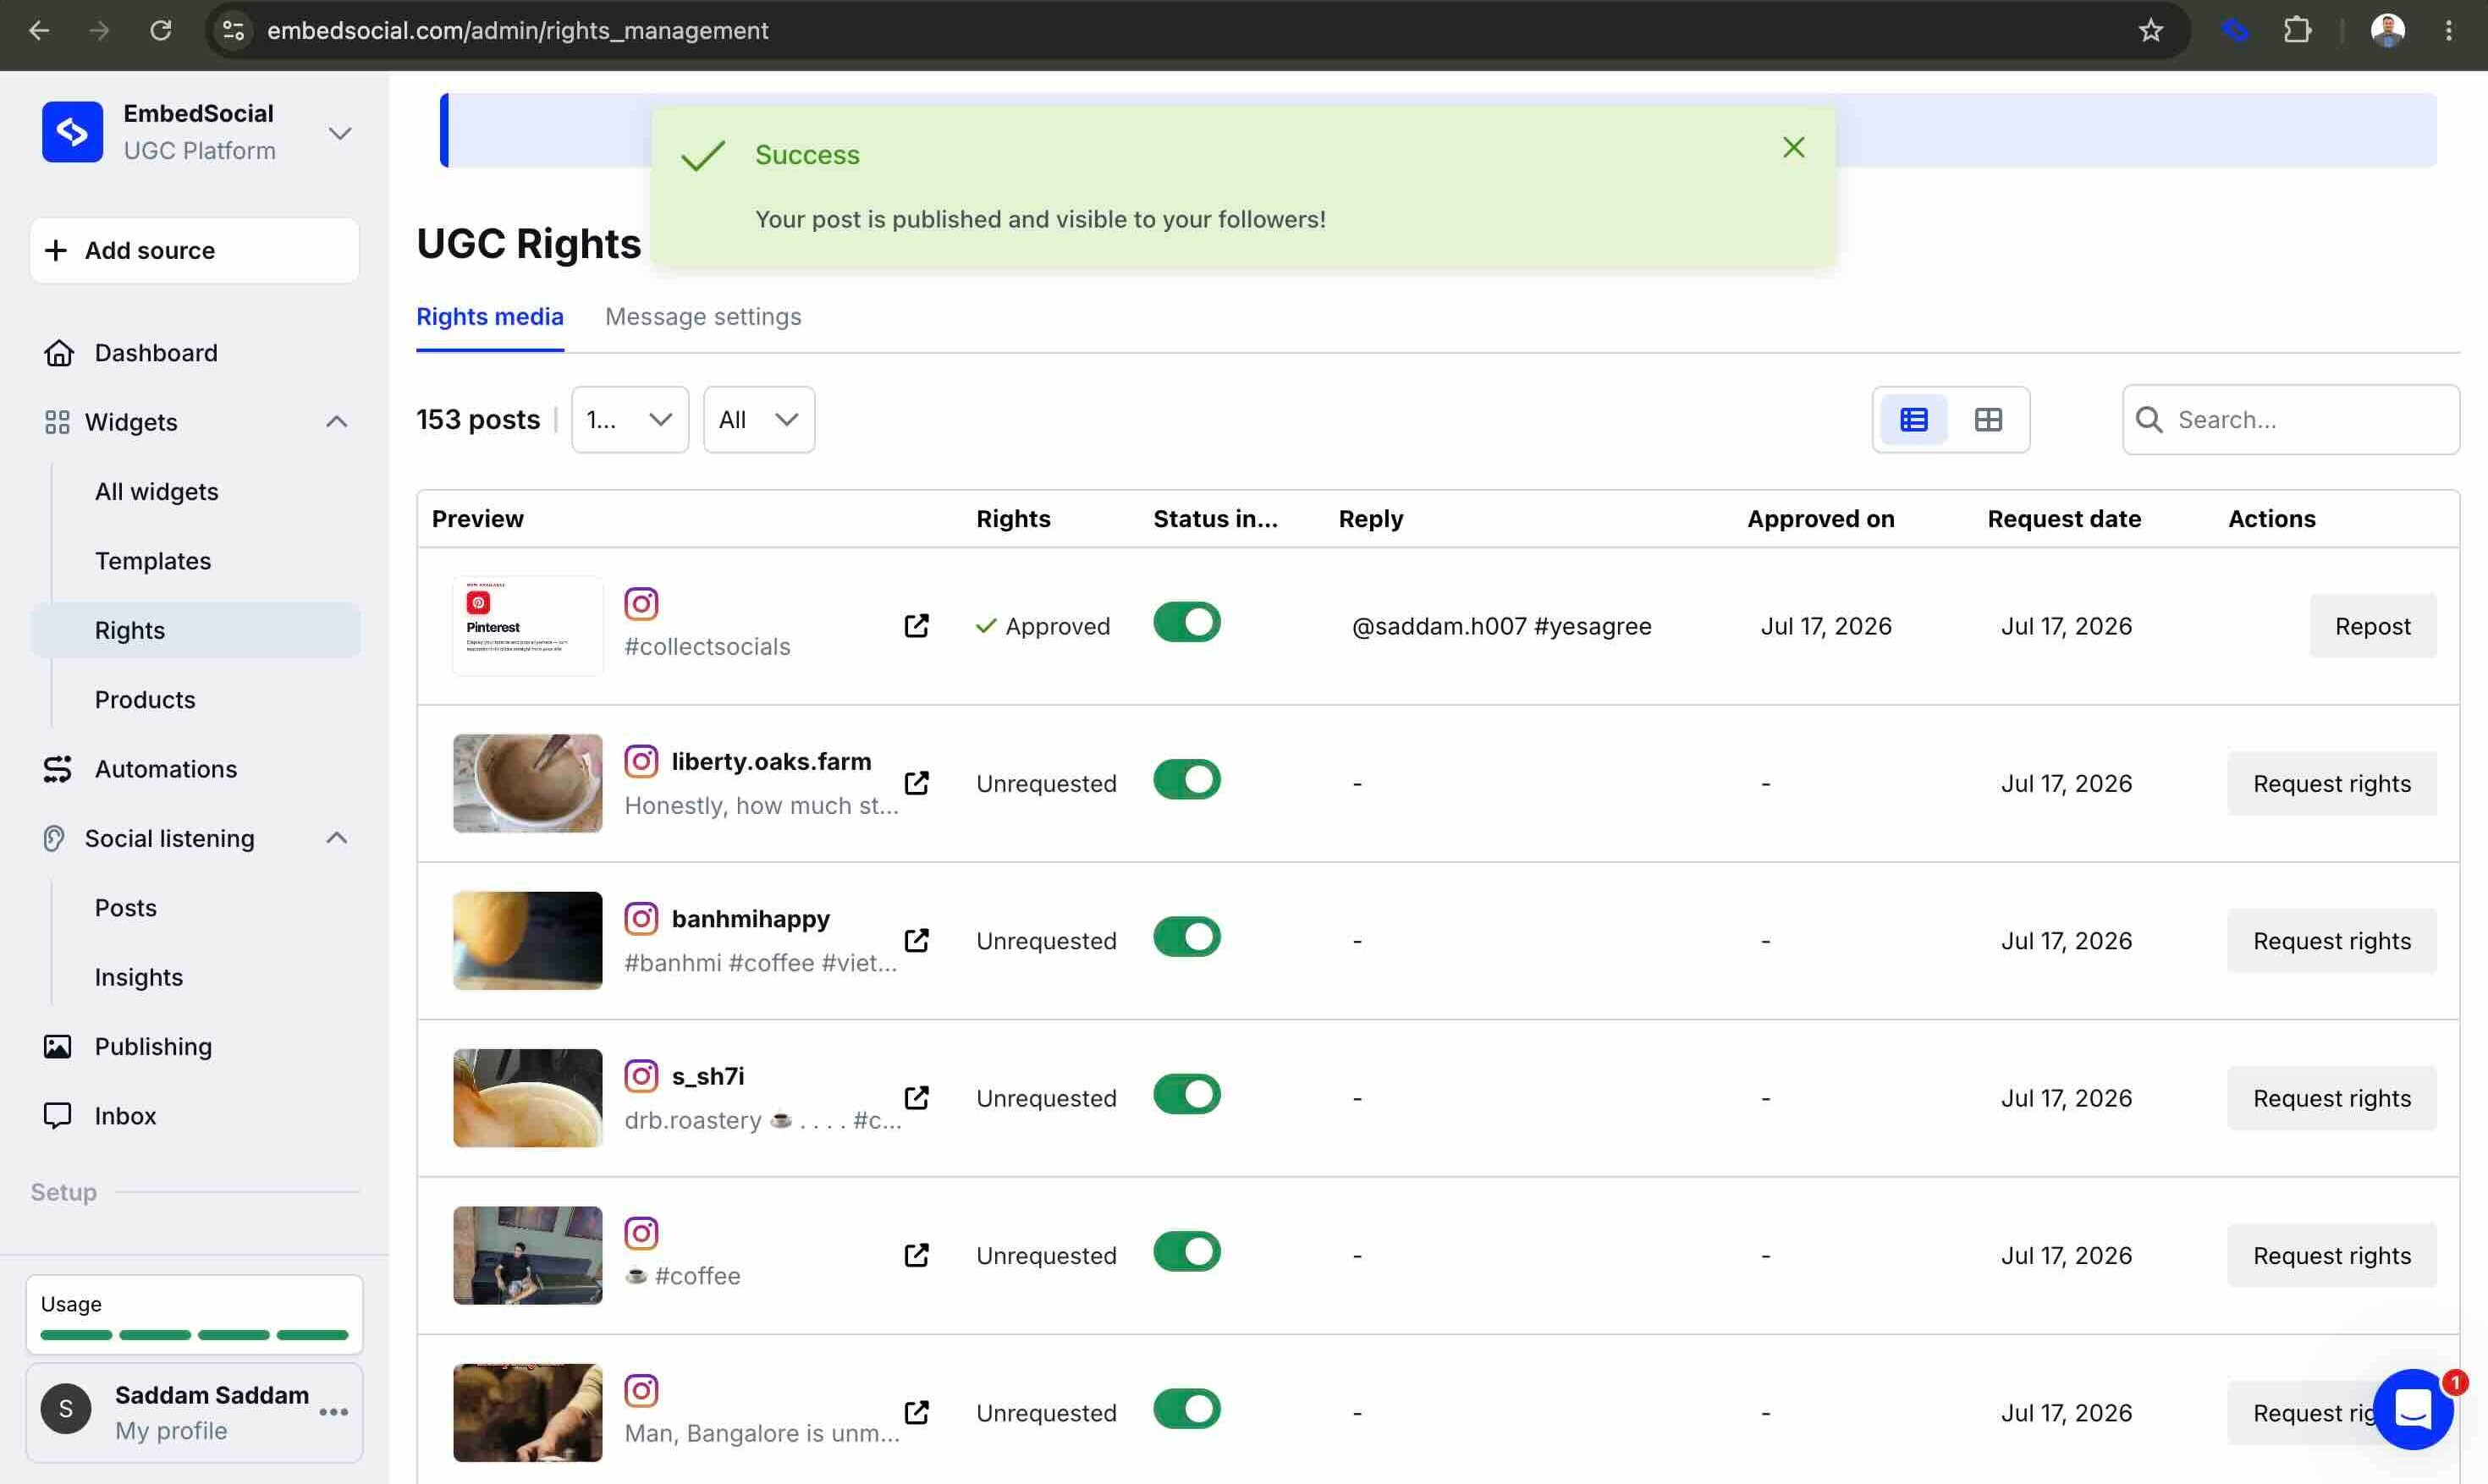Viewport: 2488px width, 1484px height.
Task: Click the Search posts field
Action: (x=2290, y=420)
